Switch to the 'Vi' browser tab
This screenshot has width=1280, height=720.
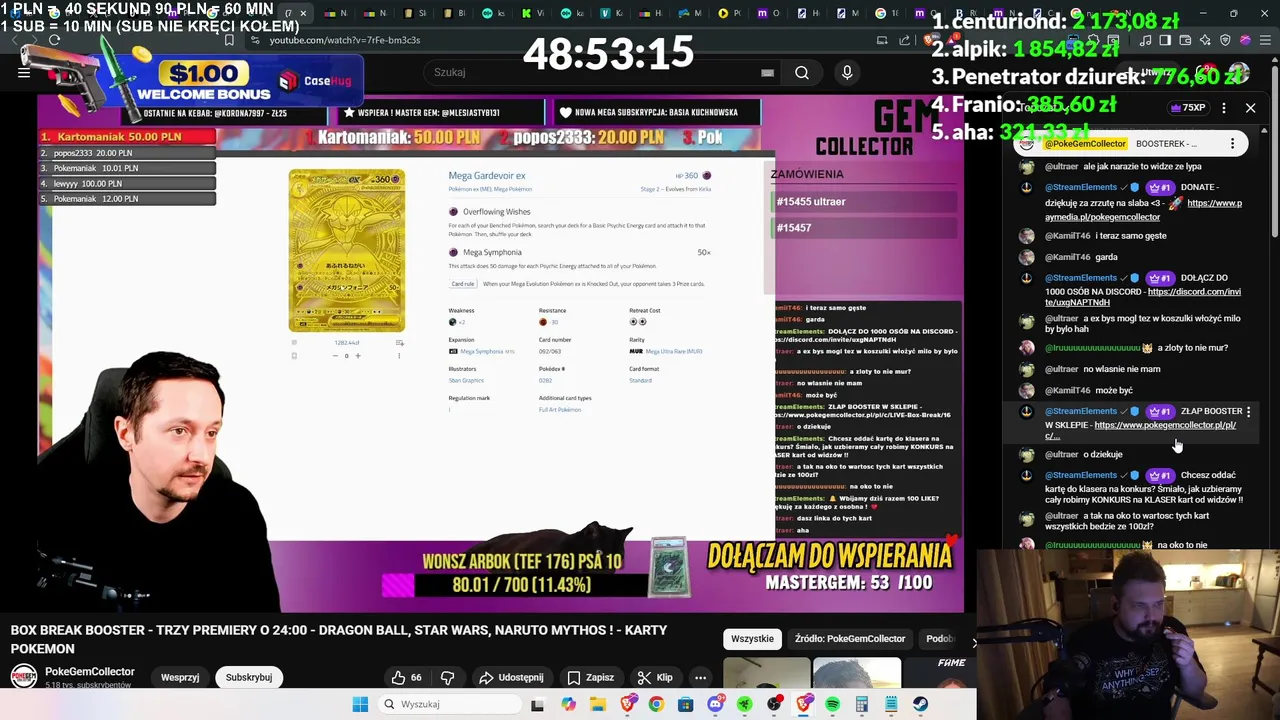tap(532, 13)
